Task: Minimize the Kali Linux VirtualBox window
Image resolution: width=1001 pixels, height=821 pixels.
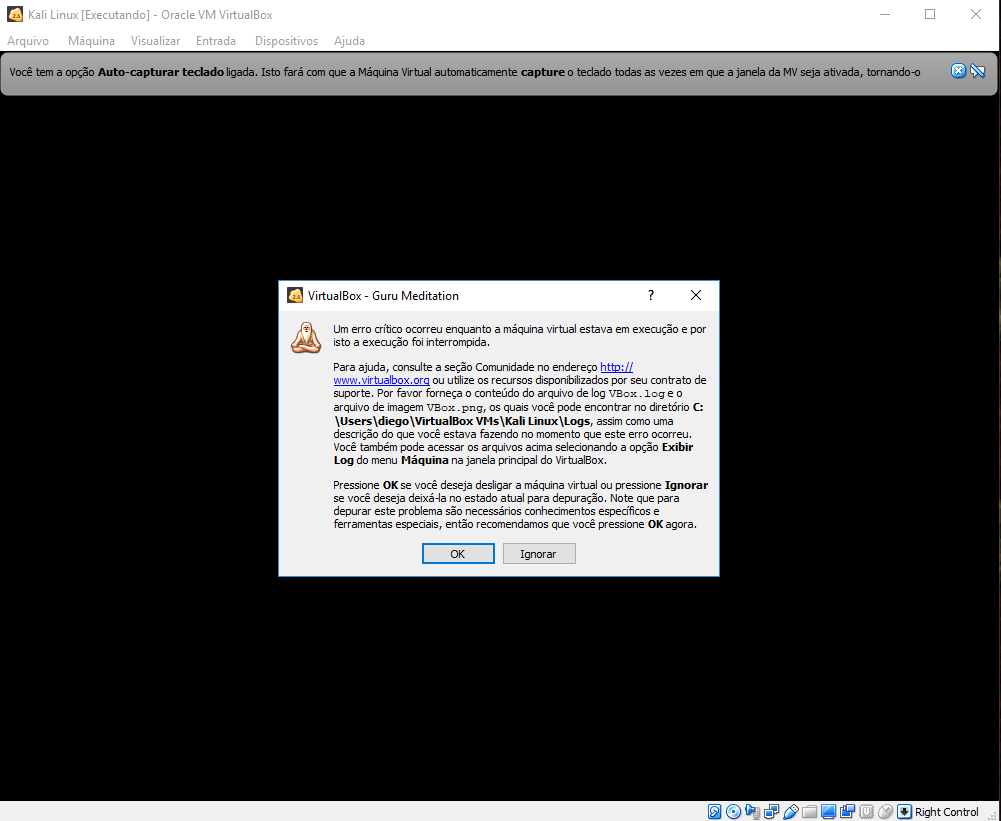Action: pos(885,14)
